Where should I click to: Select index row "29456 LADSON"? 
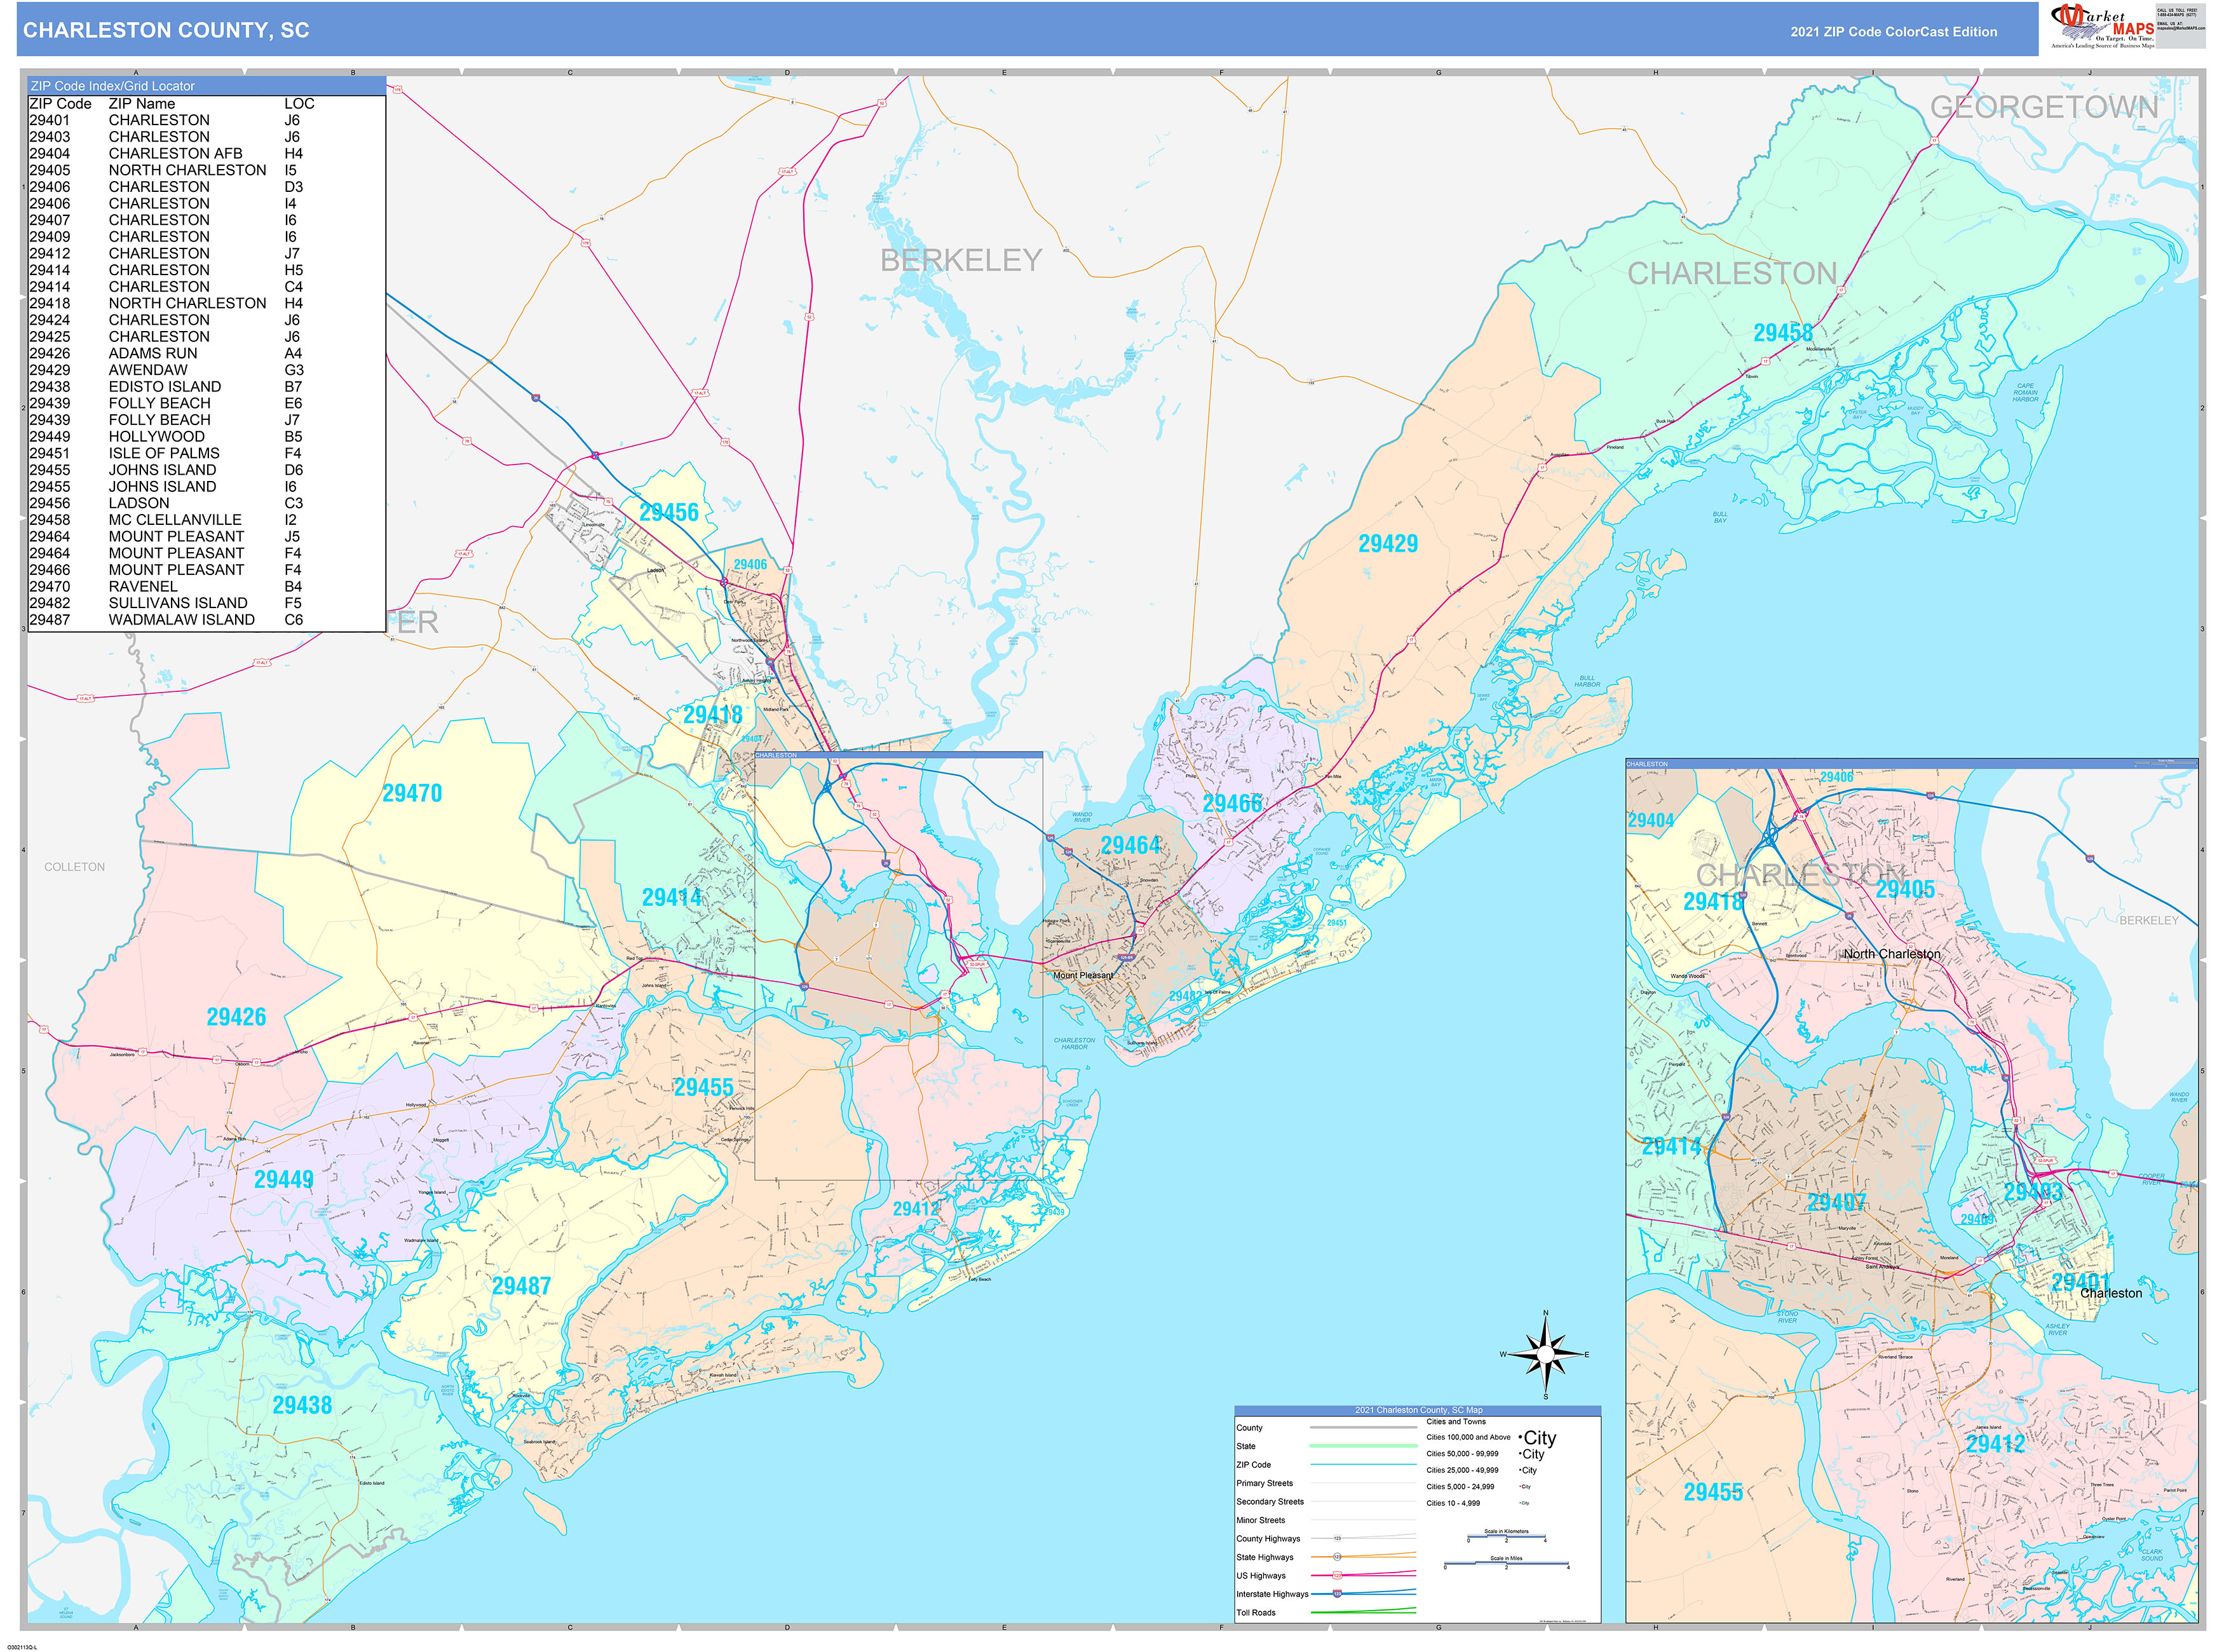point(166,503)
